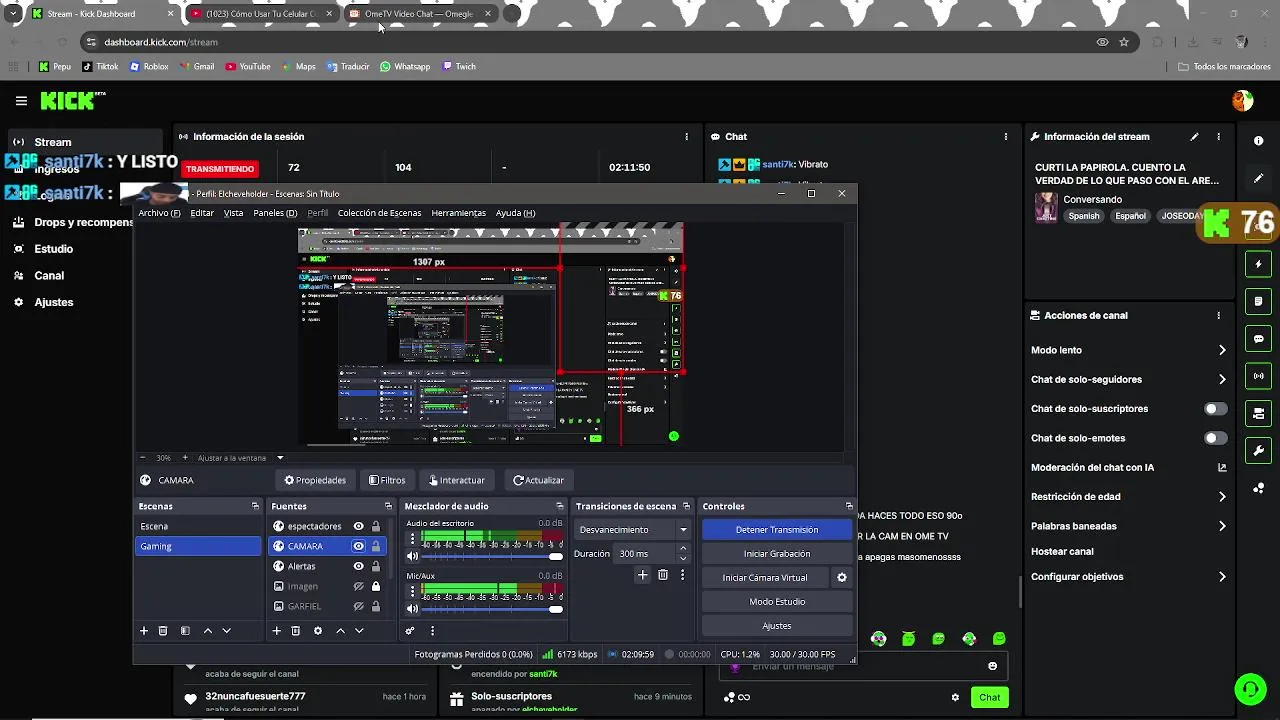Unlock the imagen source lock
This screenshot has width=1280, height=720.
[x=376, y=586]
